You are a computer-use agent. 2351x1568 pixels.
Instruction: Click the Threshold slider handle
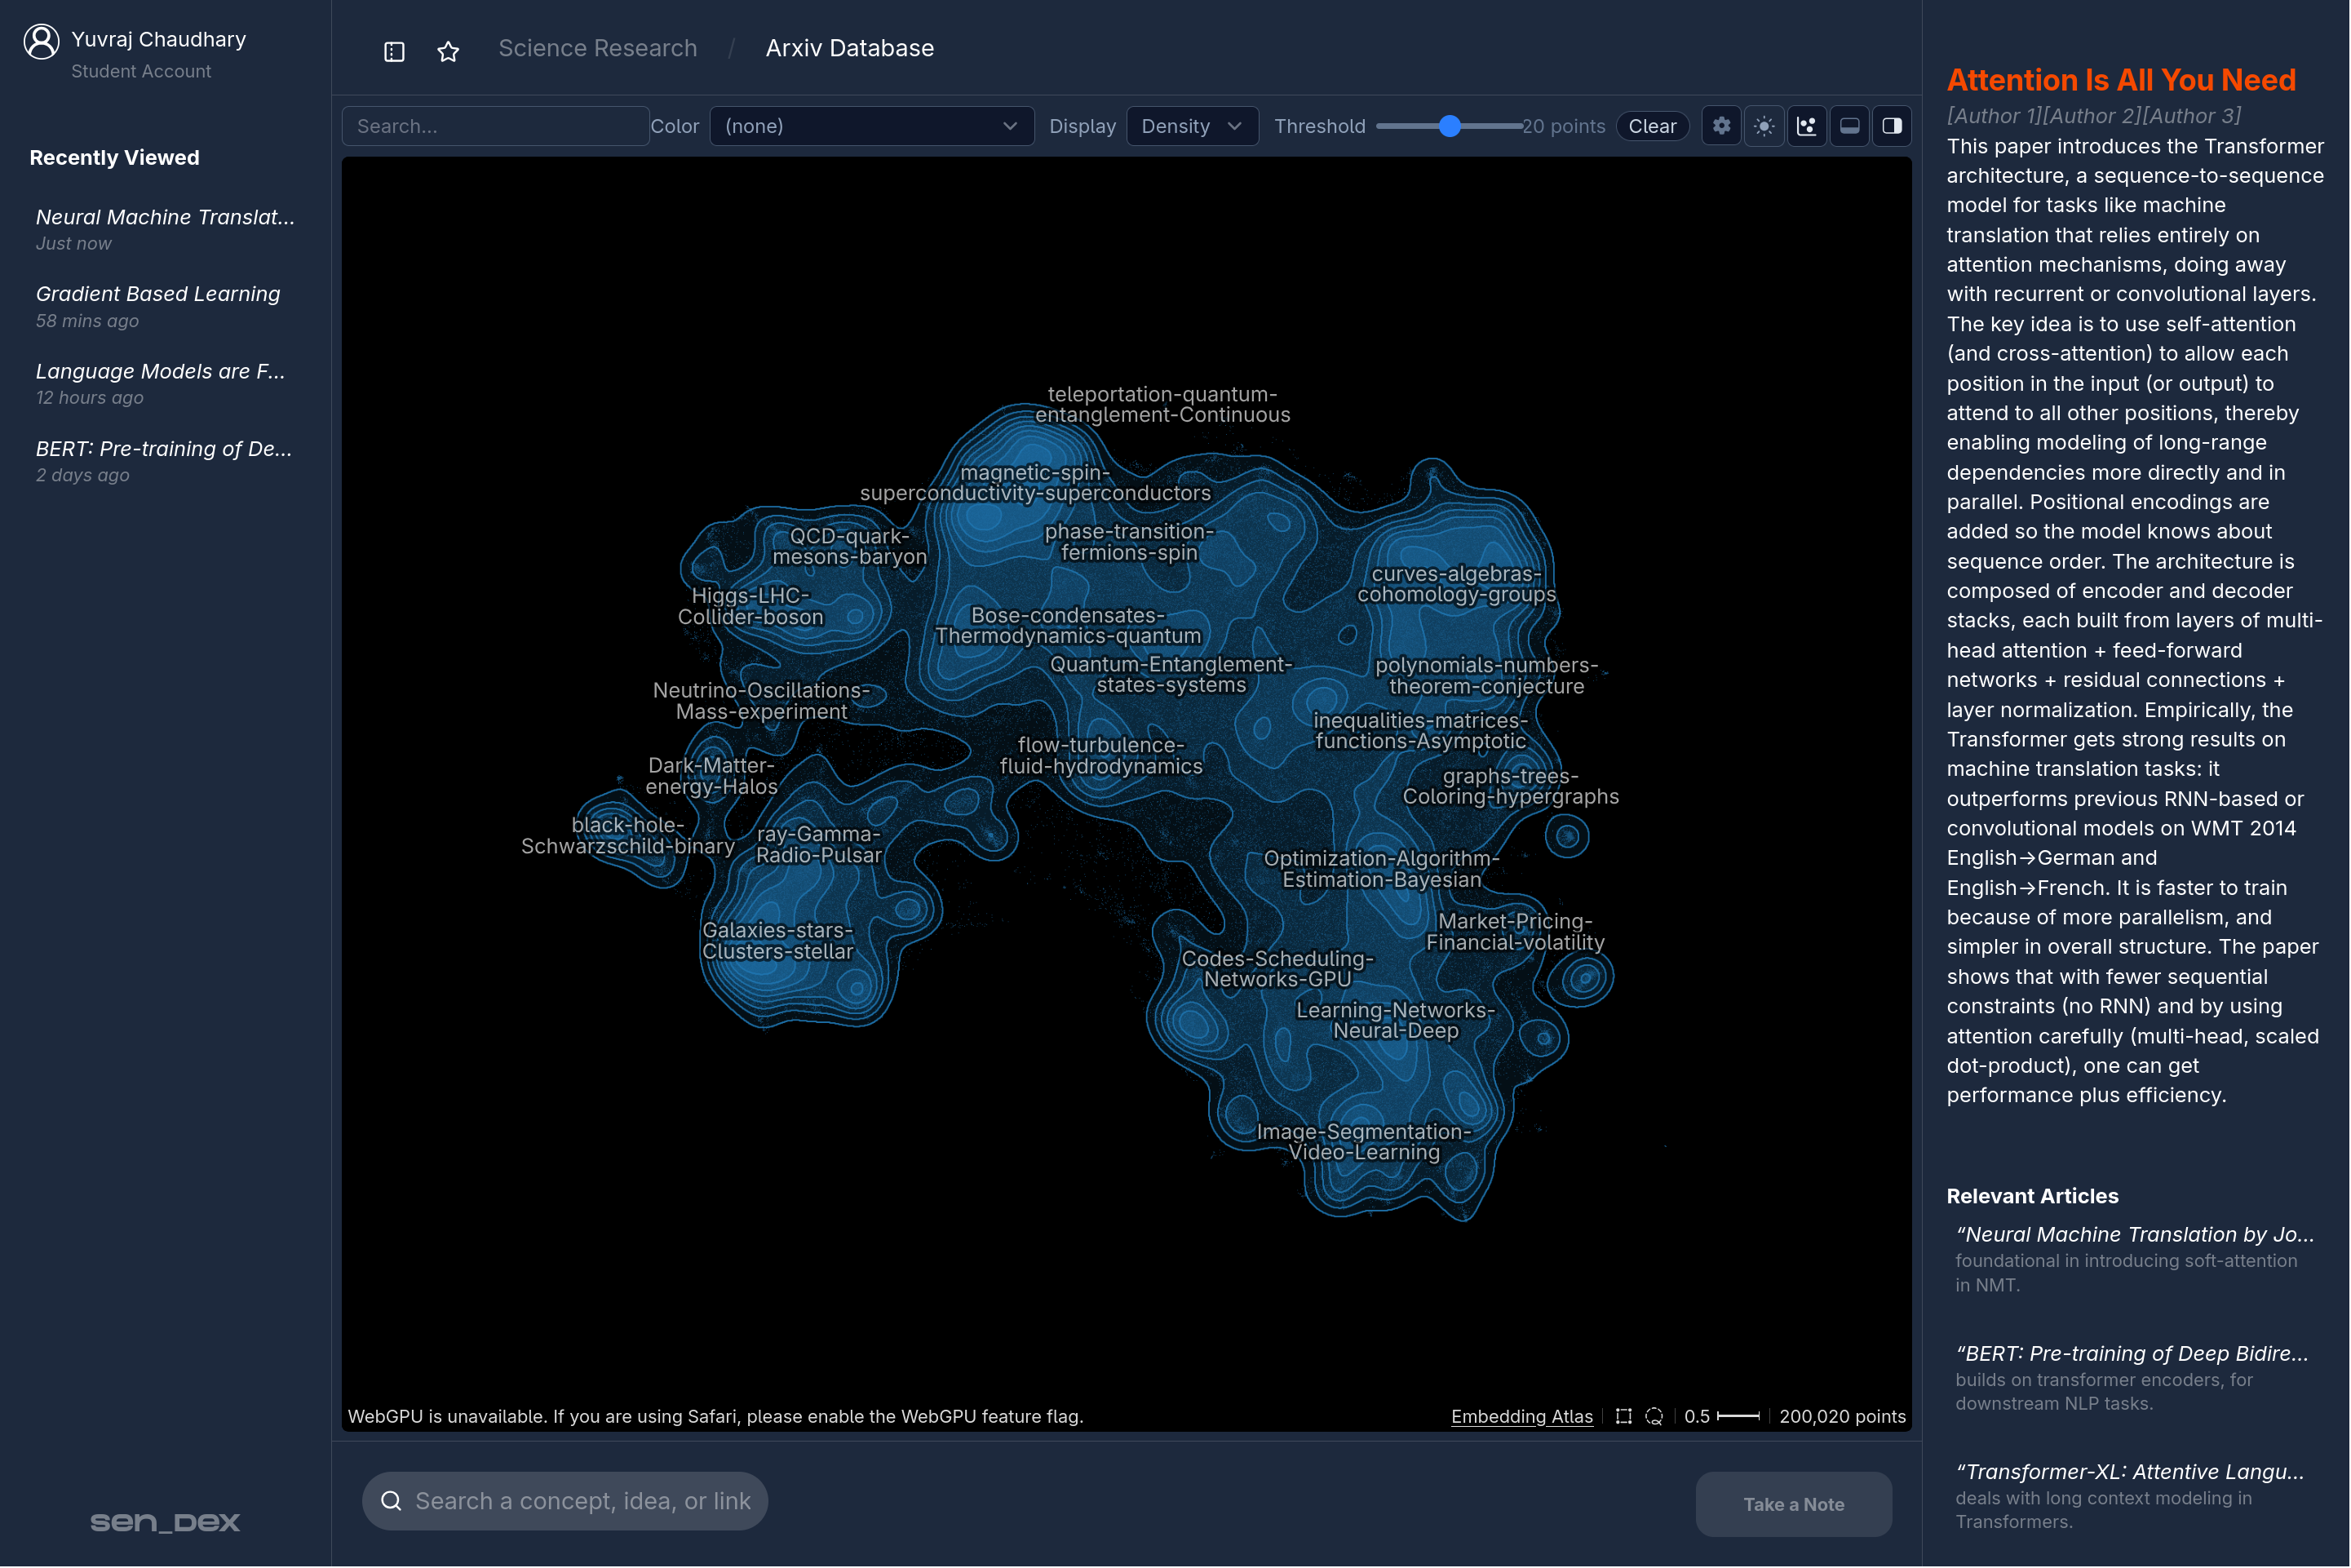pyautogui.click(x=1449, y=126)
